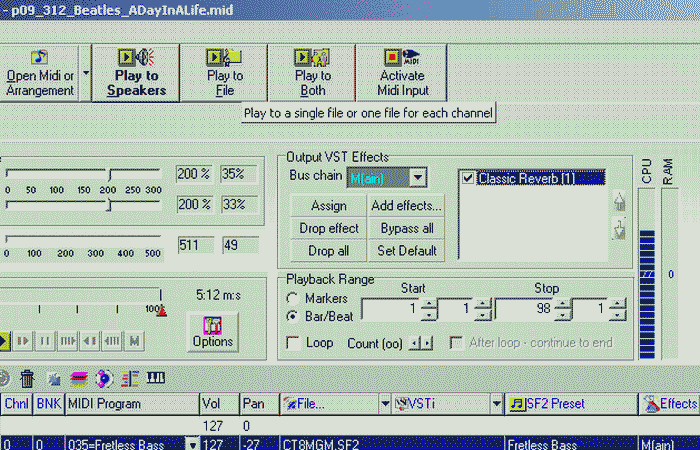Click the Play to Speakers button
The image size is (700, 450).
click(136, 72)
